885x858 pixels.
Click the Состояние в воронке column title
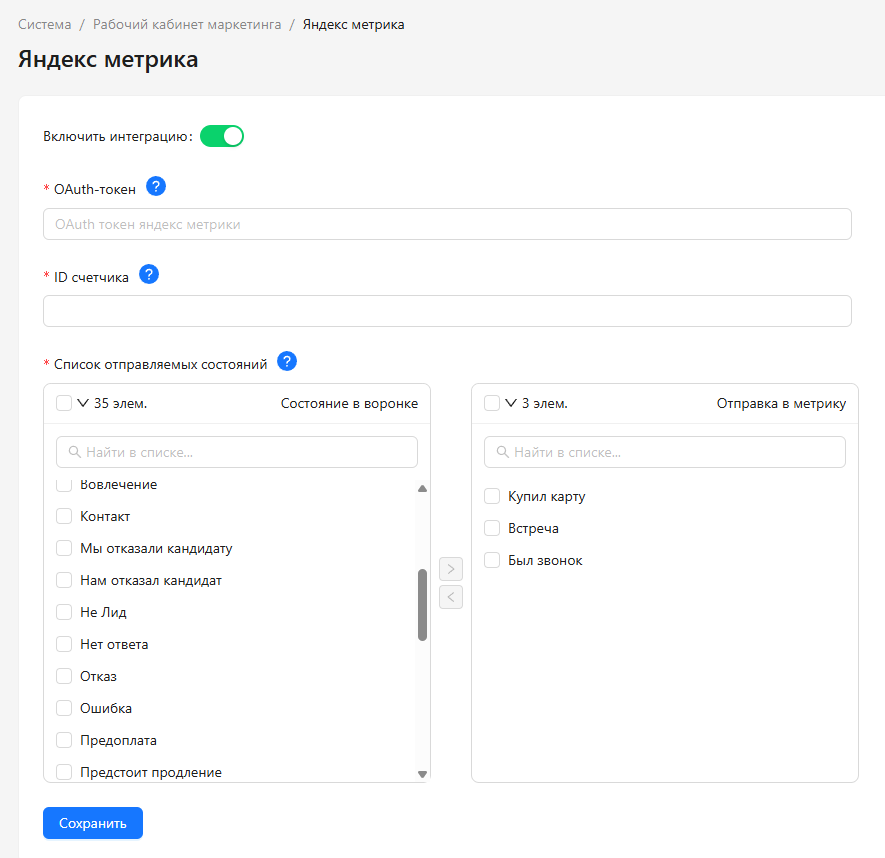click(x=349, y=403)
